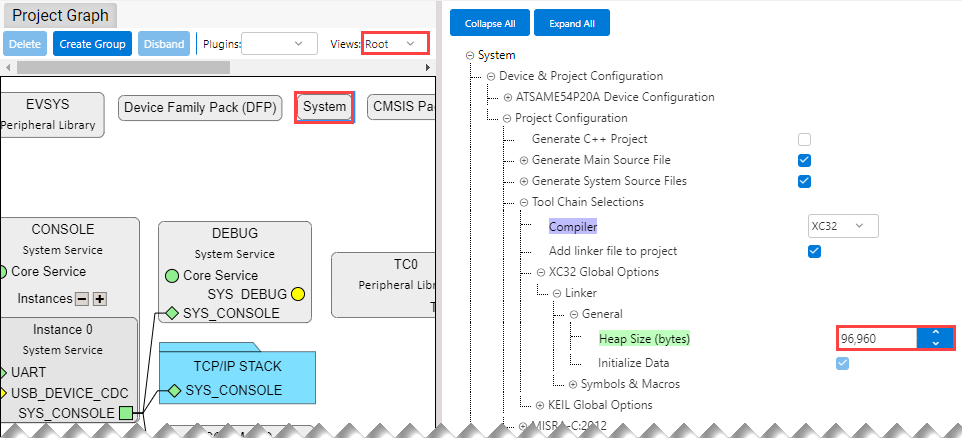The width and height of the screenshot is (962, 438).
Task: Click the Create Group button
Action: pos(92,44)
